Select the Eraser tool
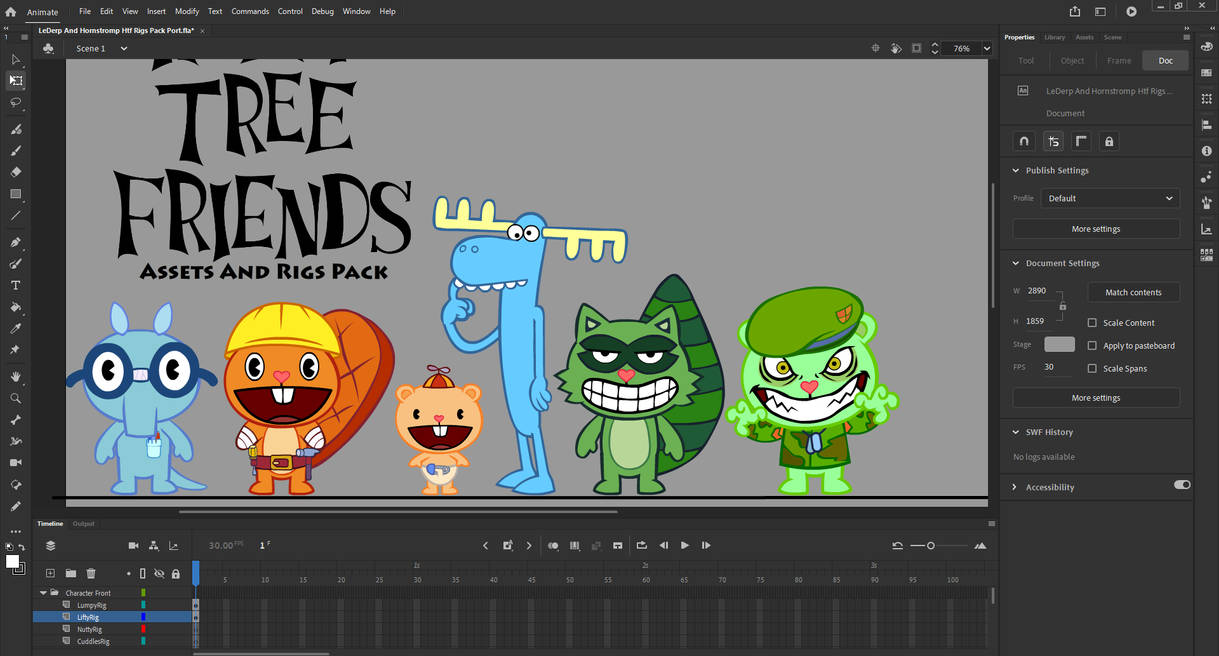This screenshot has height=656, width=1219. coord(15,172)
